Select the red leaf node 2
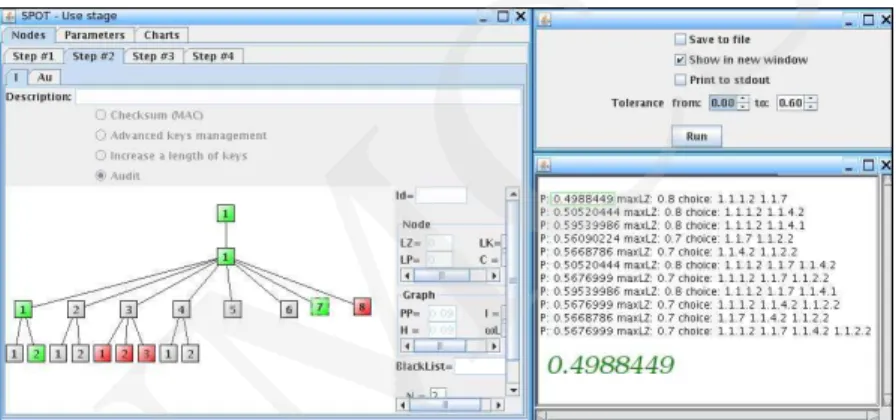896x420 pixels. 125,354
